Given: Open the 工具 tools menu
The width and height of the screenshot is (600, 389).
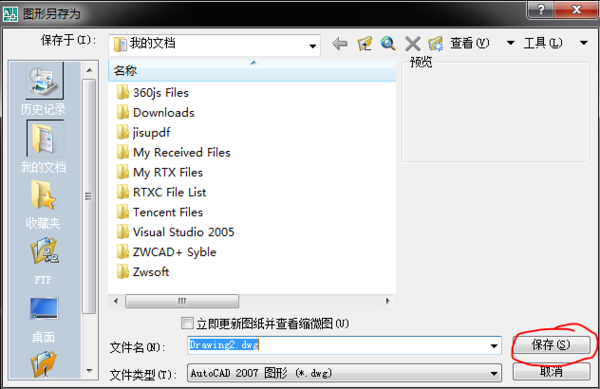Looking at the screenshot, I should 556,43.
